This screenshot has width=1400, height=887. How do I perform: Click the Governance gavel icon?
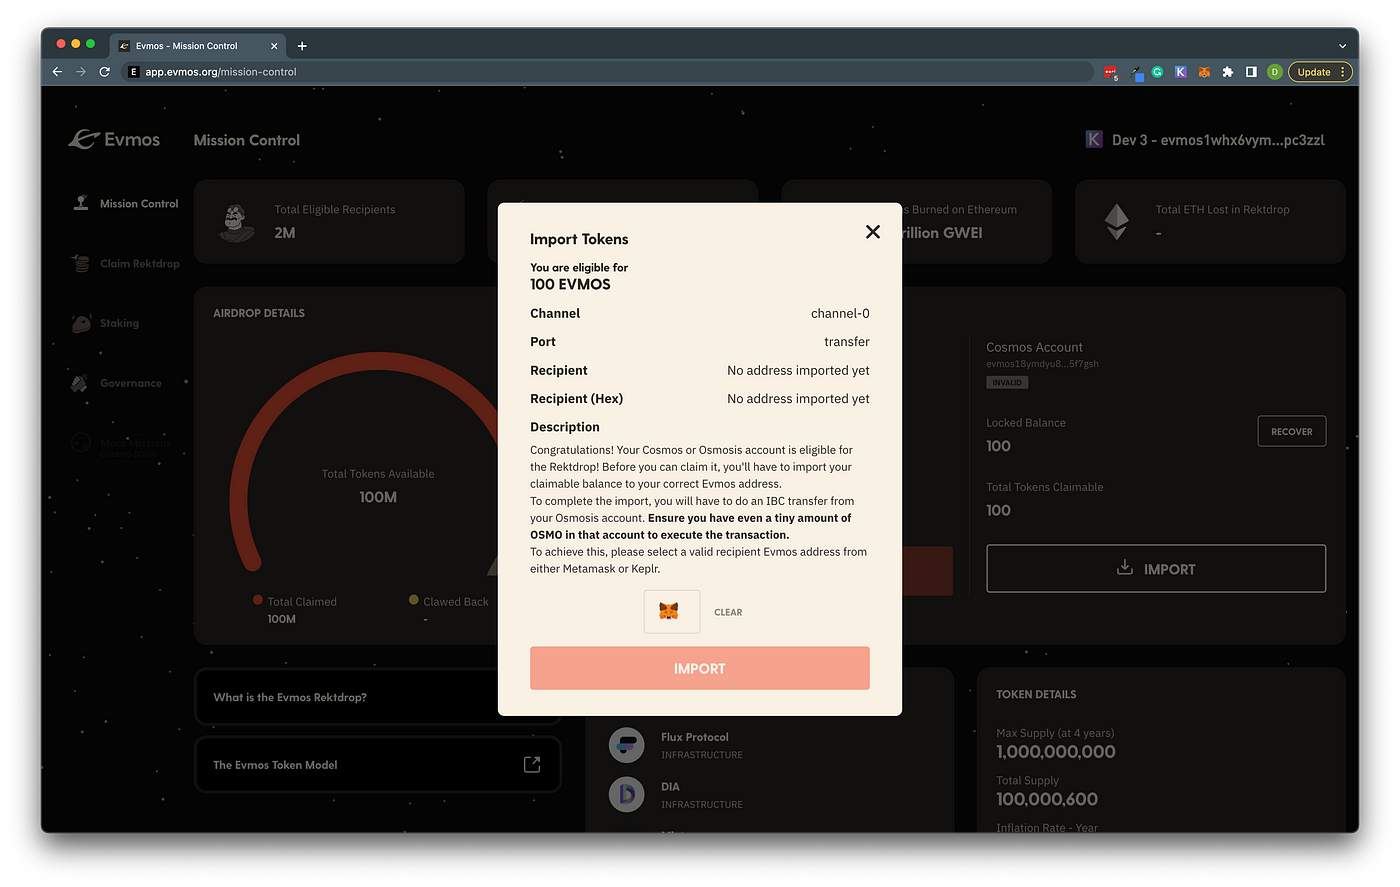[x=80, y=383]
